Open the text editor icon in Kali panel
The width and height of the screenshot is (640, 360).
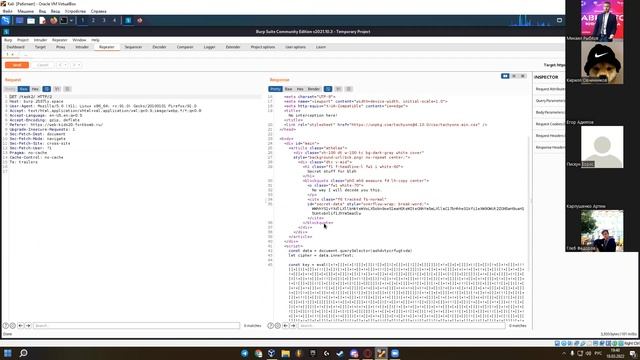point(42,20)
